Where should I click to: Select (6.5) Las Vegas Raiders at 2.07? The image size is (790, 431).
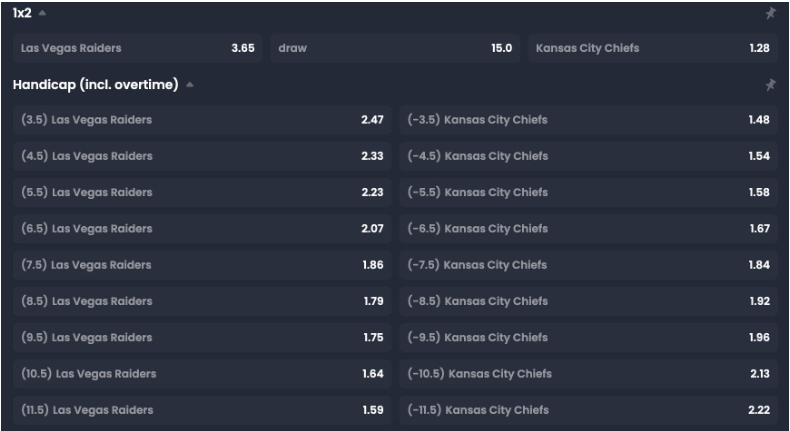tap(202, 229)
